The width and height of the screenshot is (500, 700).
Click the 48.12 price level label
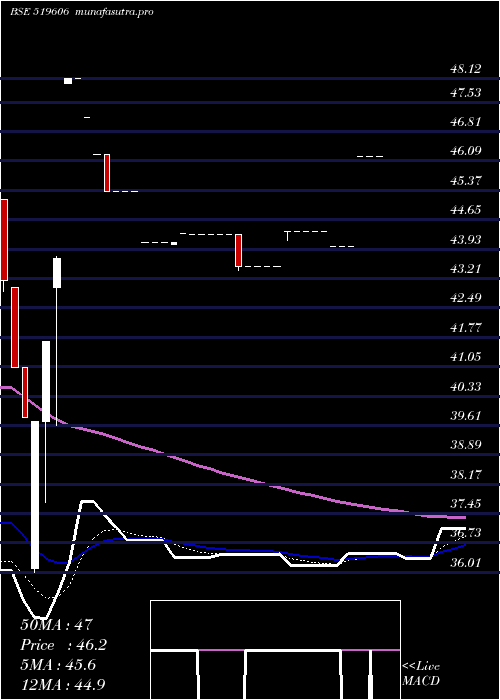tap(466, 69)
